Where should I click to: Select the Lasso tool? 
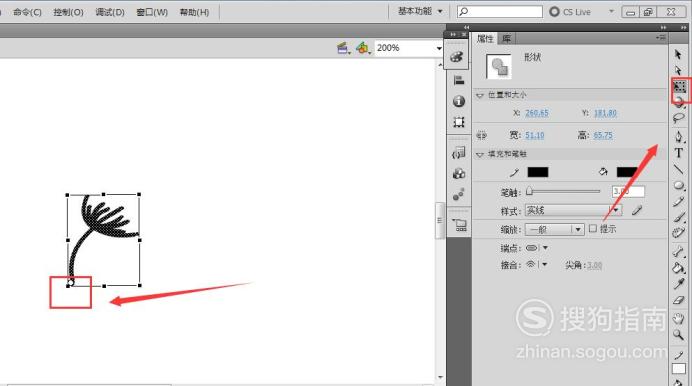(x=679, y=118)
